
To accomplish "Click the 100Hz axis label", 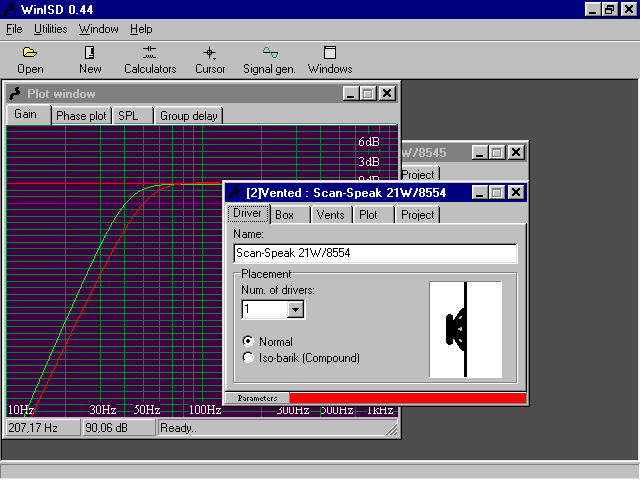I will tap(205, 409).
